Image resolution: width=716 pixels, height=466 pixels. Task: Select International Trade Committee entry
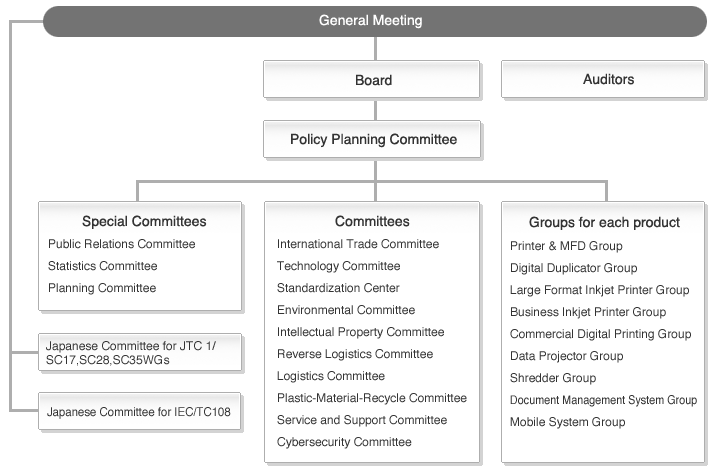pyautogui.click(x=358, y=244)
